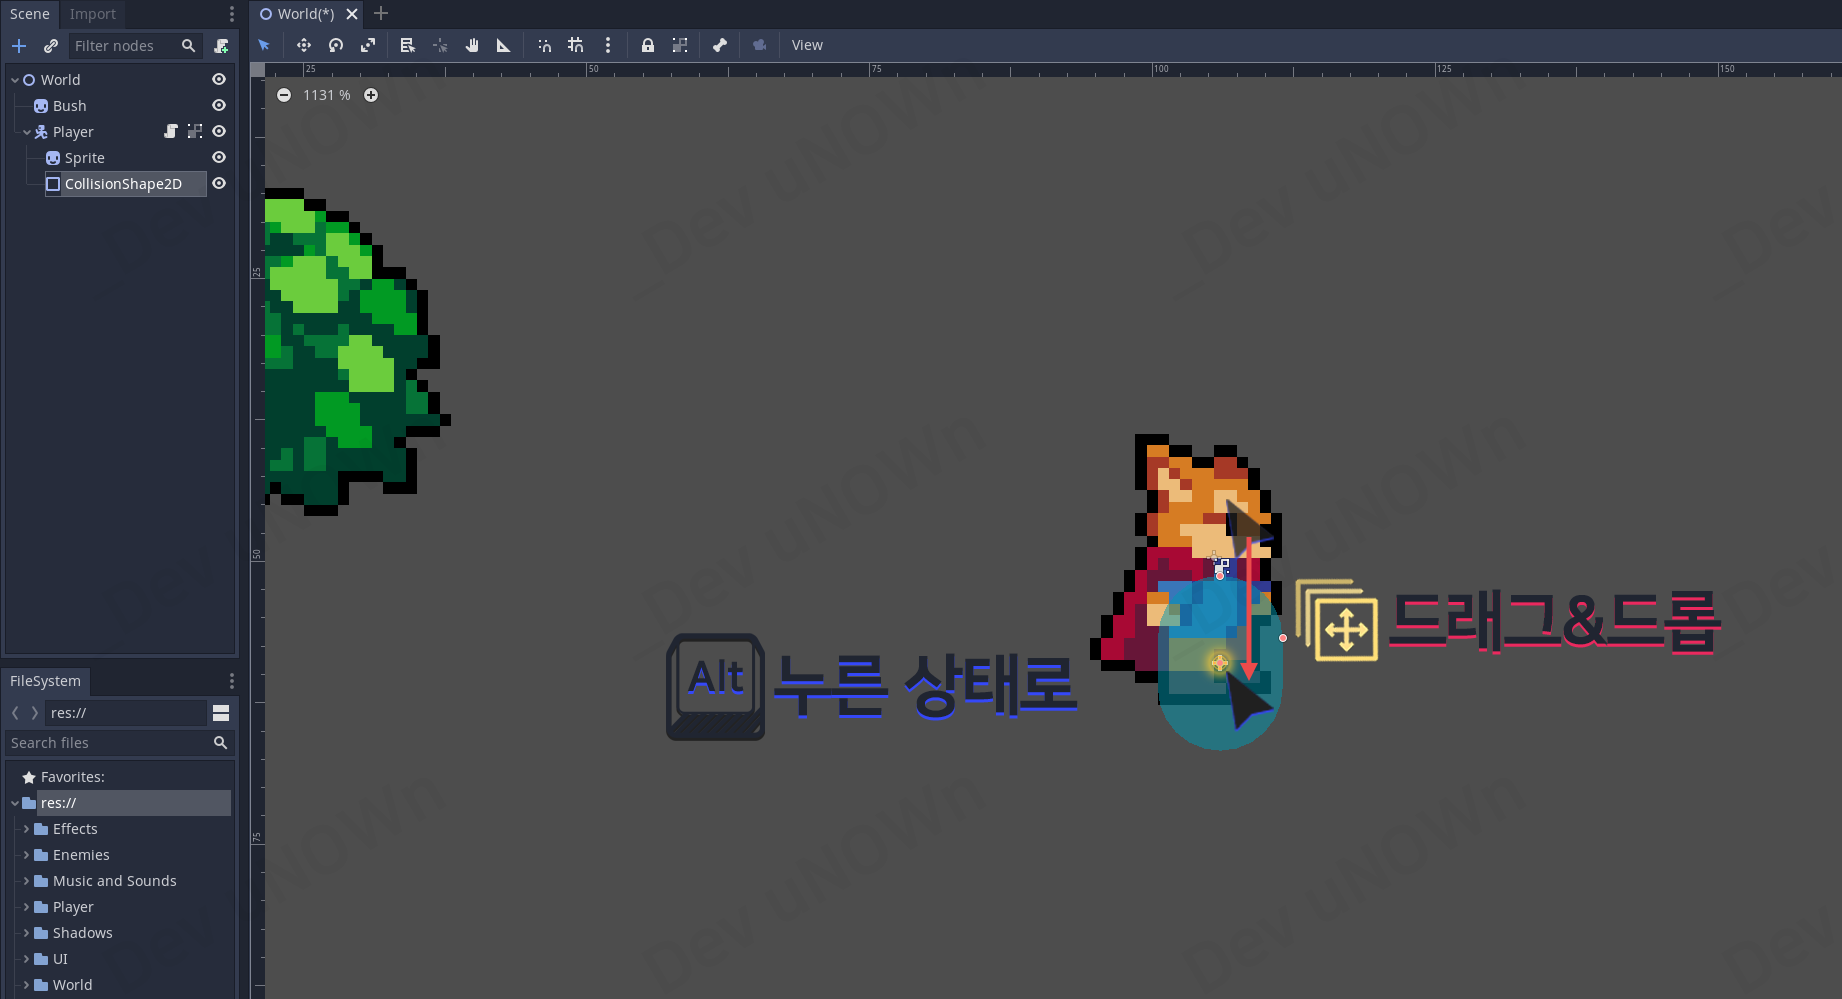Click the change pivot tool
This screenshot has width=1842, height=999.
click(x=440, y=45)
